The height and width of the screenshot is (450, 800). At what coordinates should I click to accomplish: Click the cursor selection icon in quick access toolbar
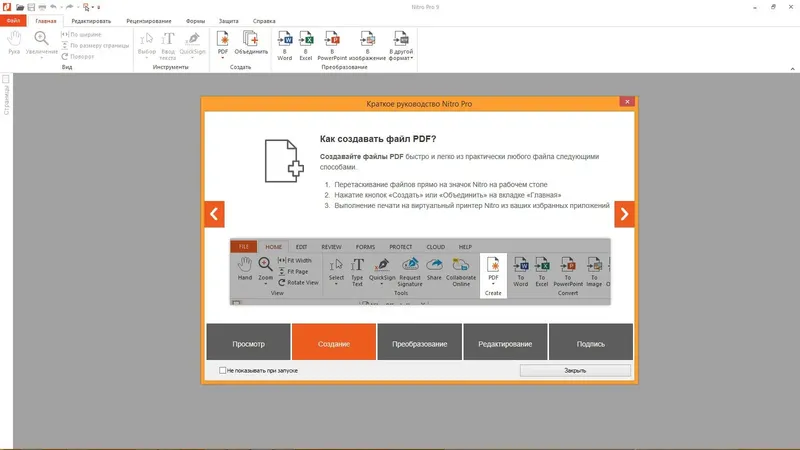pyautogui.click(x=86, y=7)
